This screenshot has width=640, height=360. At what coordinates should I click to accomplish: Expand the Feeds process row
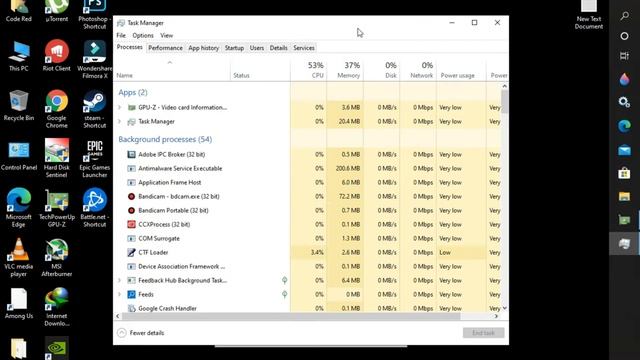[120, 294]
